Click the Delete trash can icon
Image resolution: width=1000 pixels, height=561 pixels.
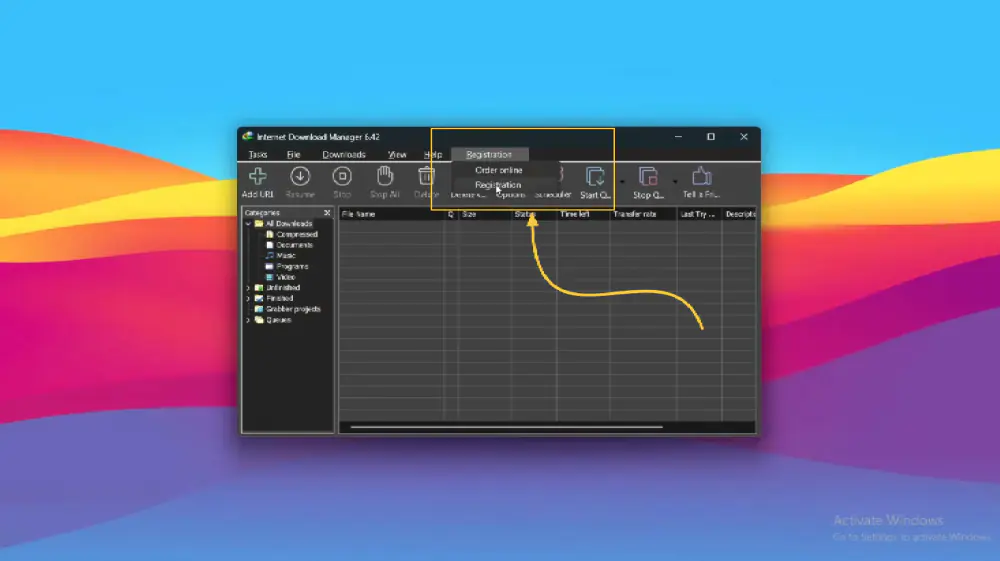click(427, 177)
